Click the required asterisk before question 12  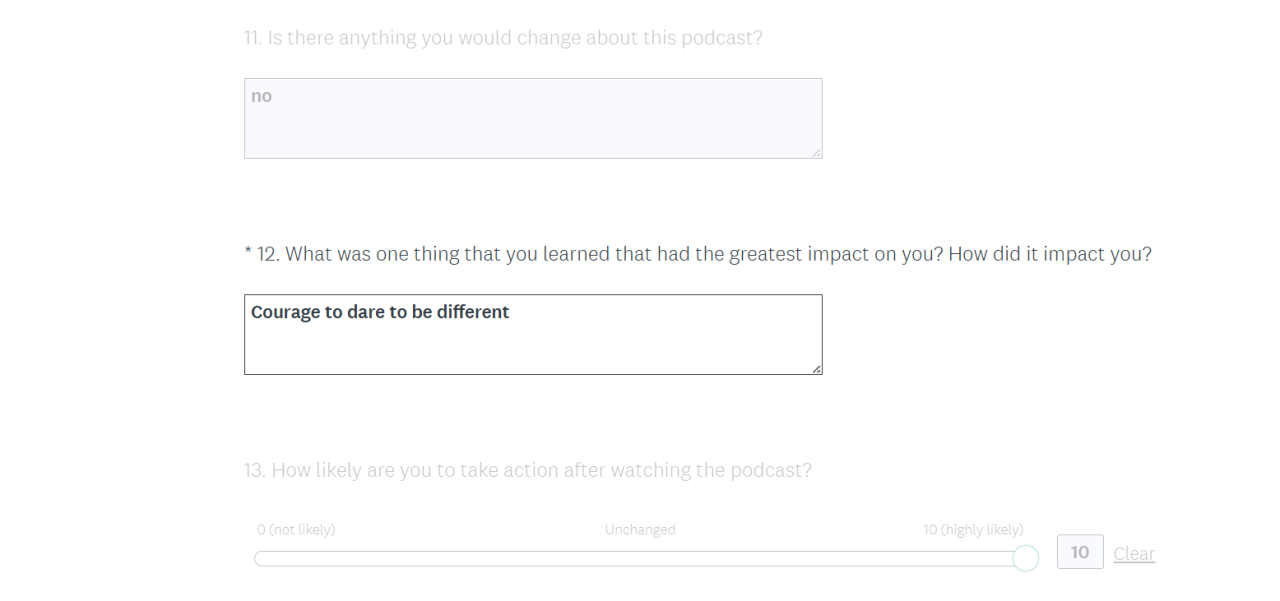[248, 254]
